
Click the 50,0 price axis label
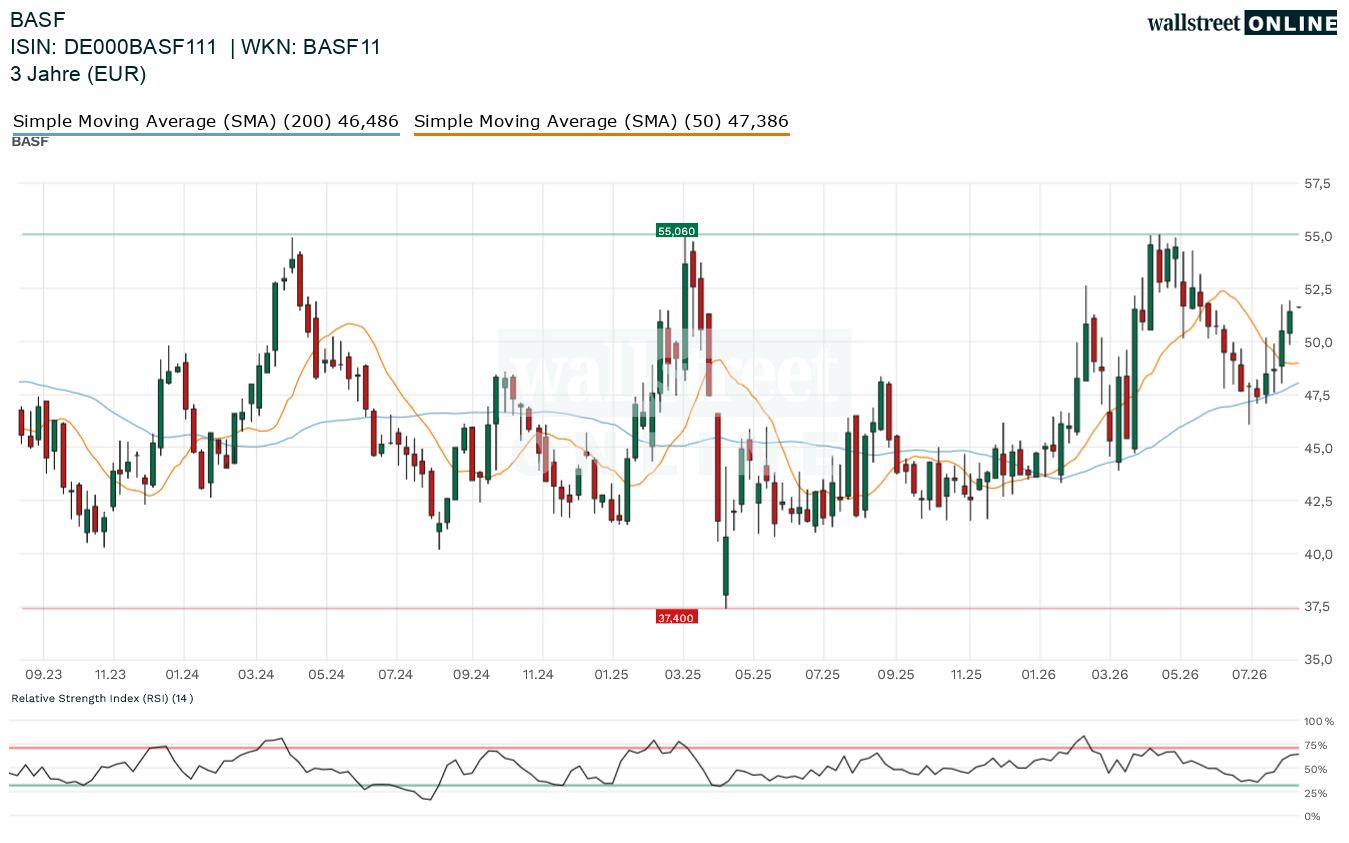[1318, 343]
